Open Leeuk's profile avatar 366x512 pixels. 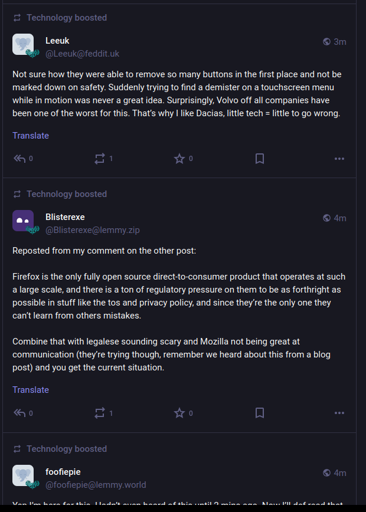tap(23, 44)
